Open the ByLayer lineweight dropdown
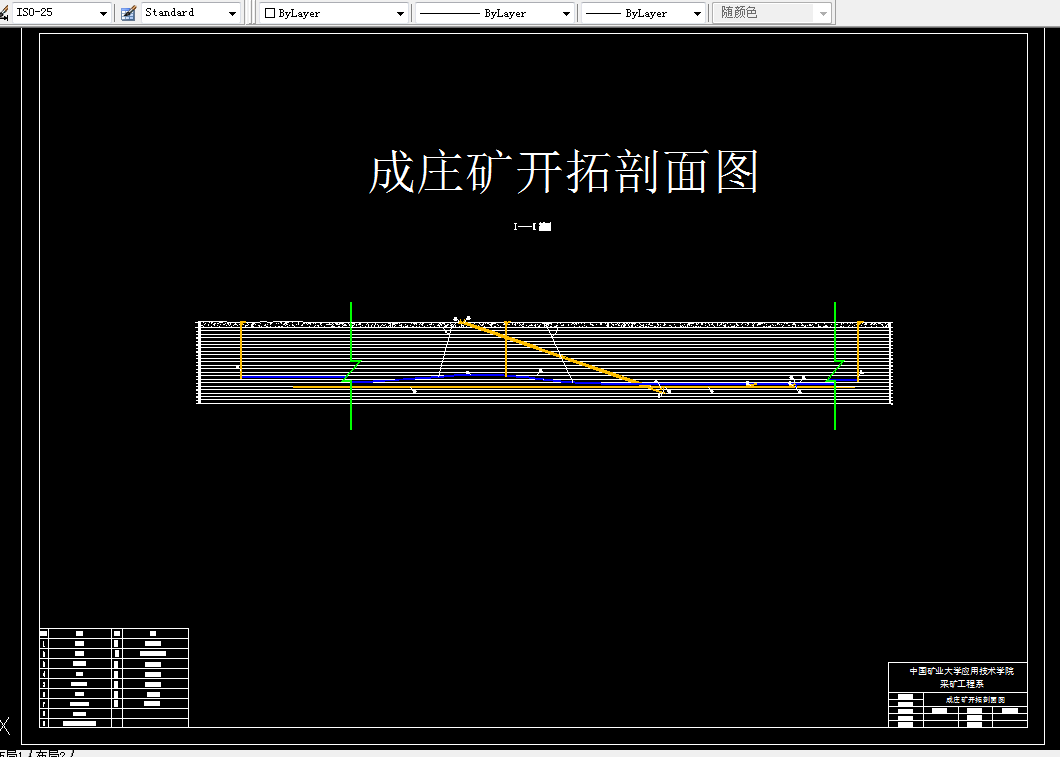The height and width of the screenshot is (757, 1060). click(697, 13)
